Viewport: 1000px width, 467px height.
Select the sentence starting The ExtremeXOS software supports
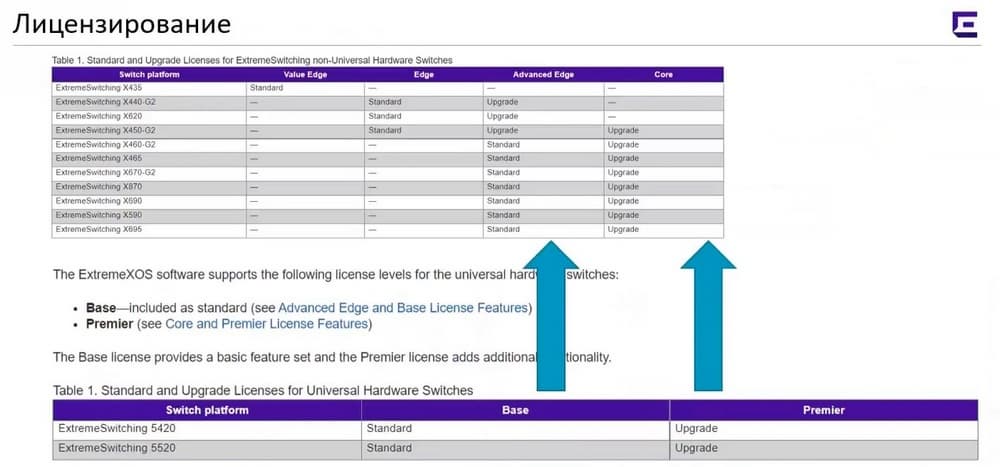click(x=335, y=275)
